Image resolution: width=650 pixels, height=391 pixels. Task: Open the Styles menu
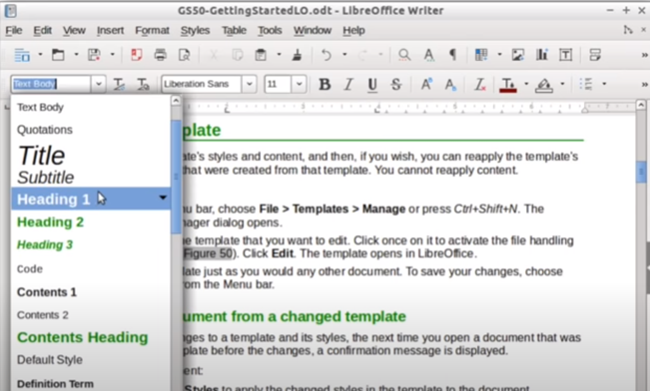195,30
